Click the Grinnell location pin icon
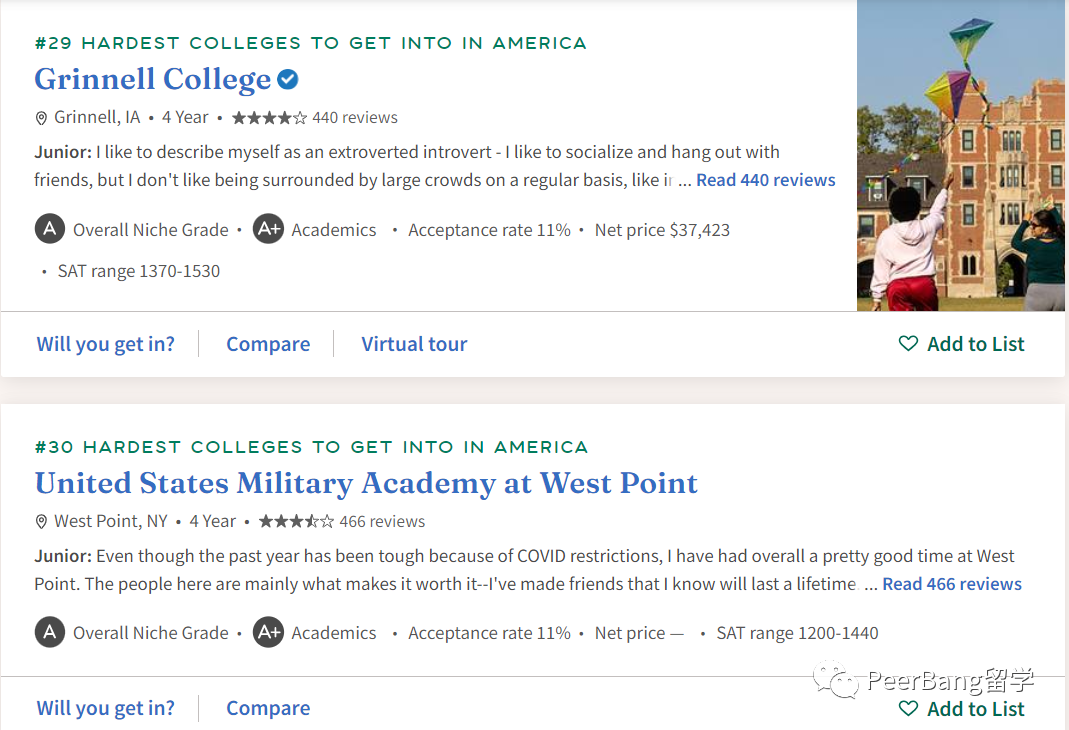 41,118
